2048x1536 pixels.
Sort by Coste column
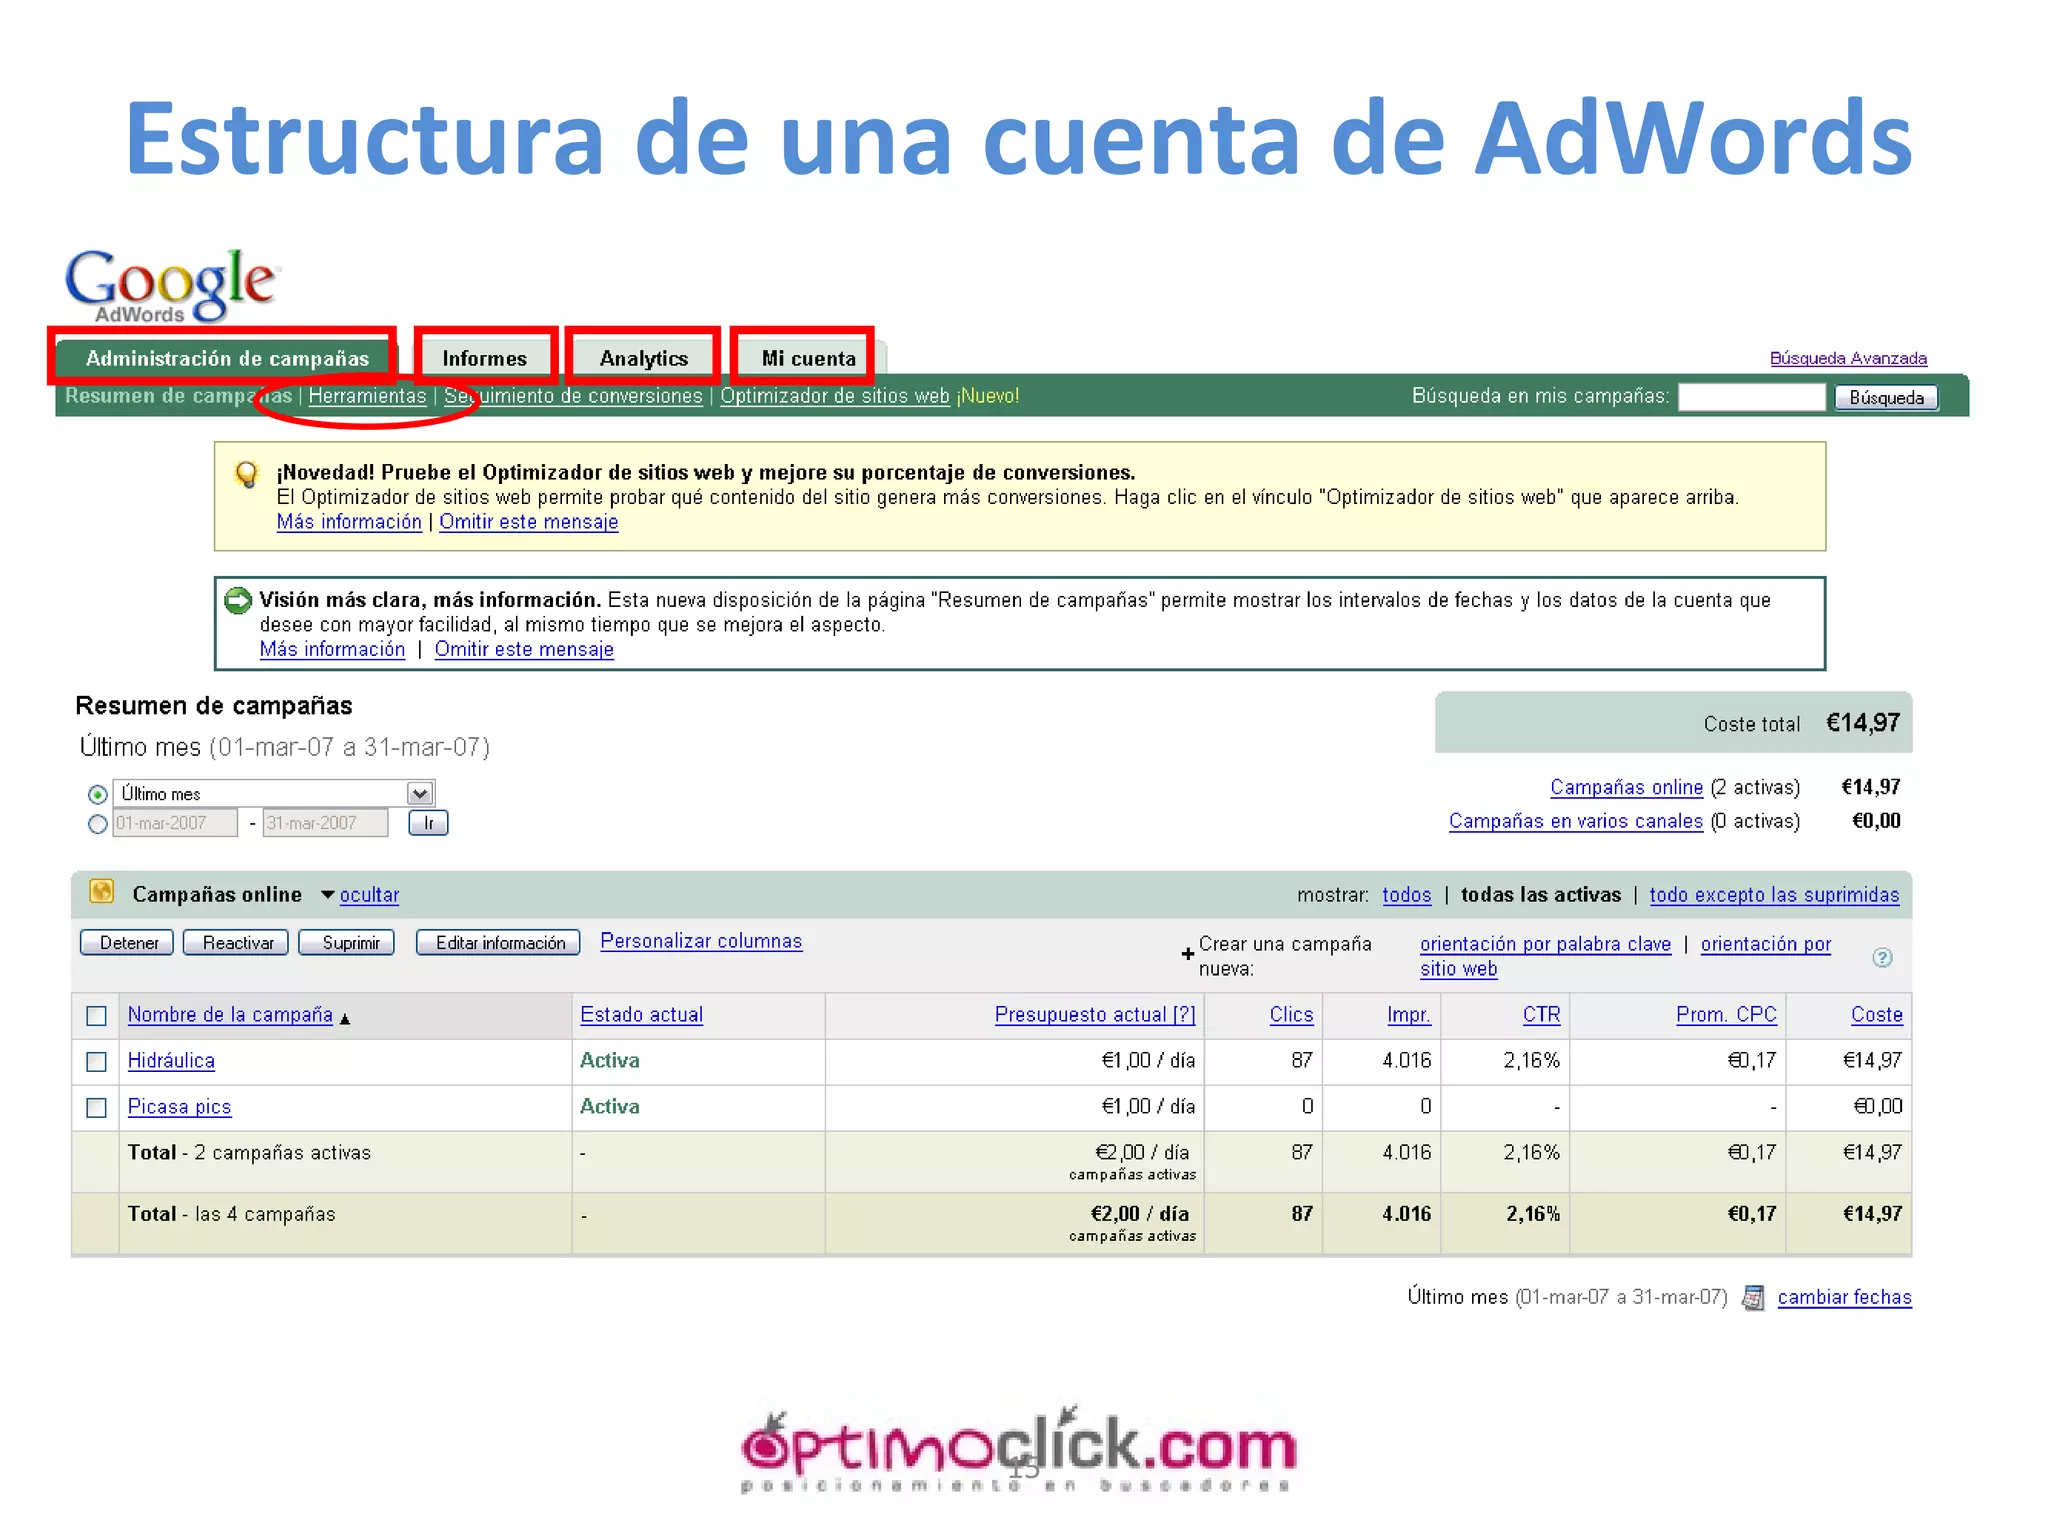pos(1876,1015)
